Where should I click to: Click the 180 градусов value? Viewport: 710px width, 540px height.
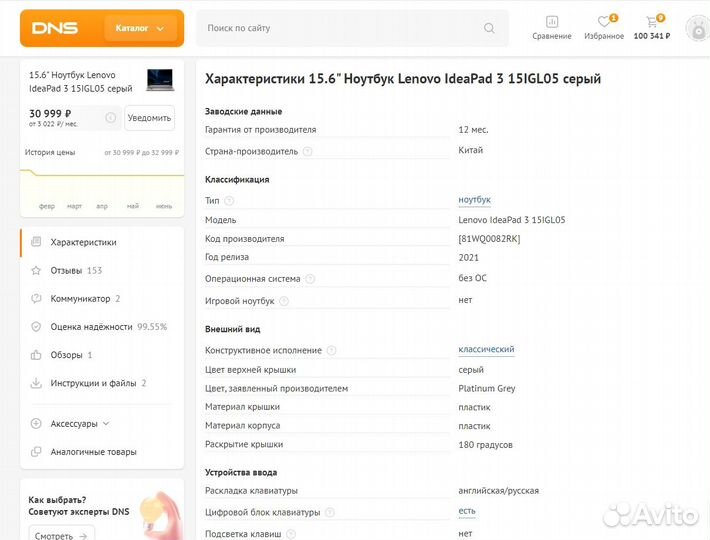[x=485, y=444]
